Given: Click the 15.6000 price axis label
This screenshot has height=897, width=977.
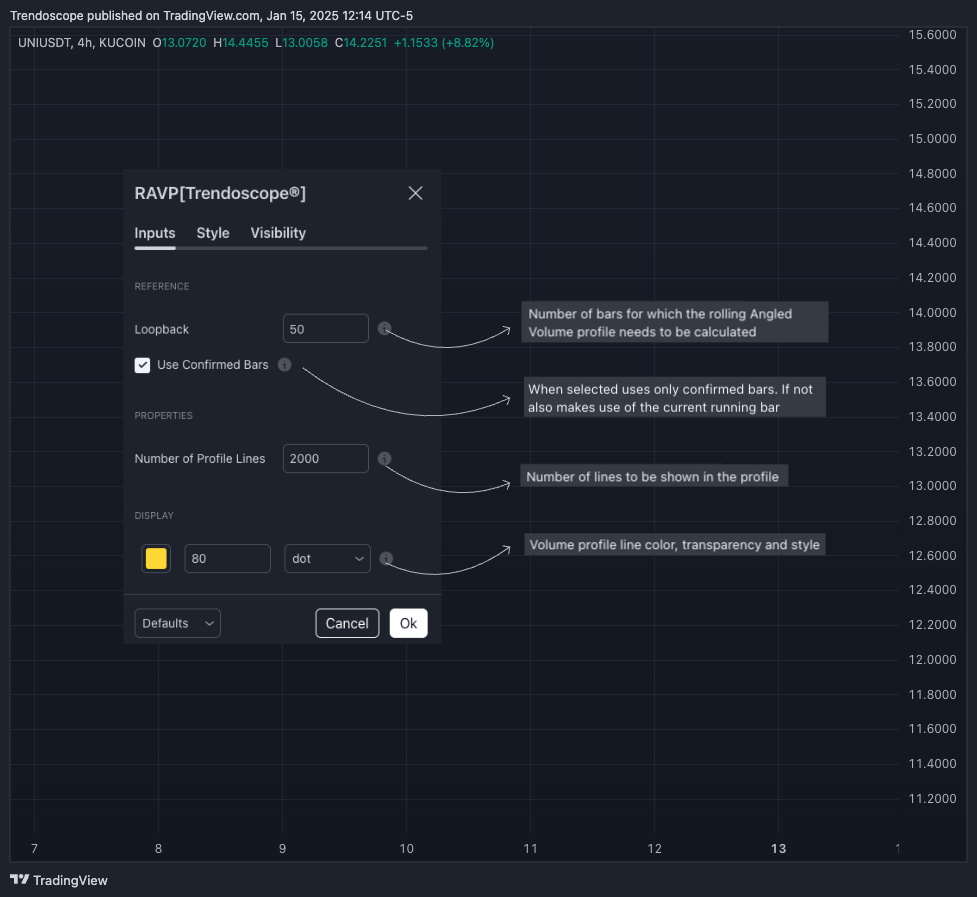Looking at the screenshot, I should tap(932, 35).
